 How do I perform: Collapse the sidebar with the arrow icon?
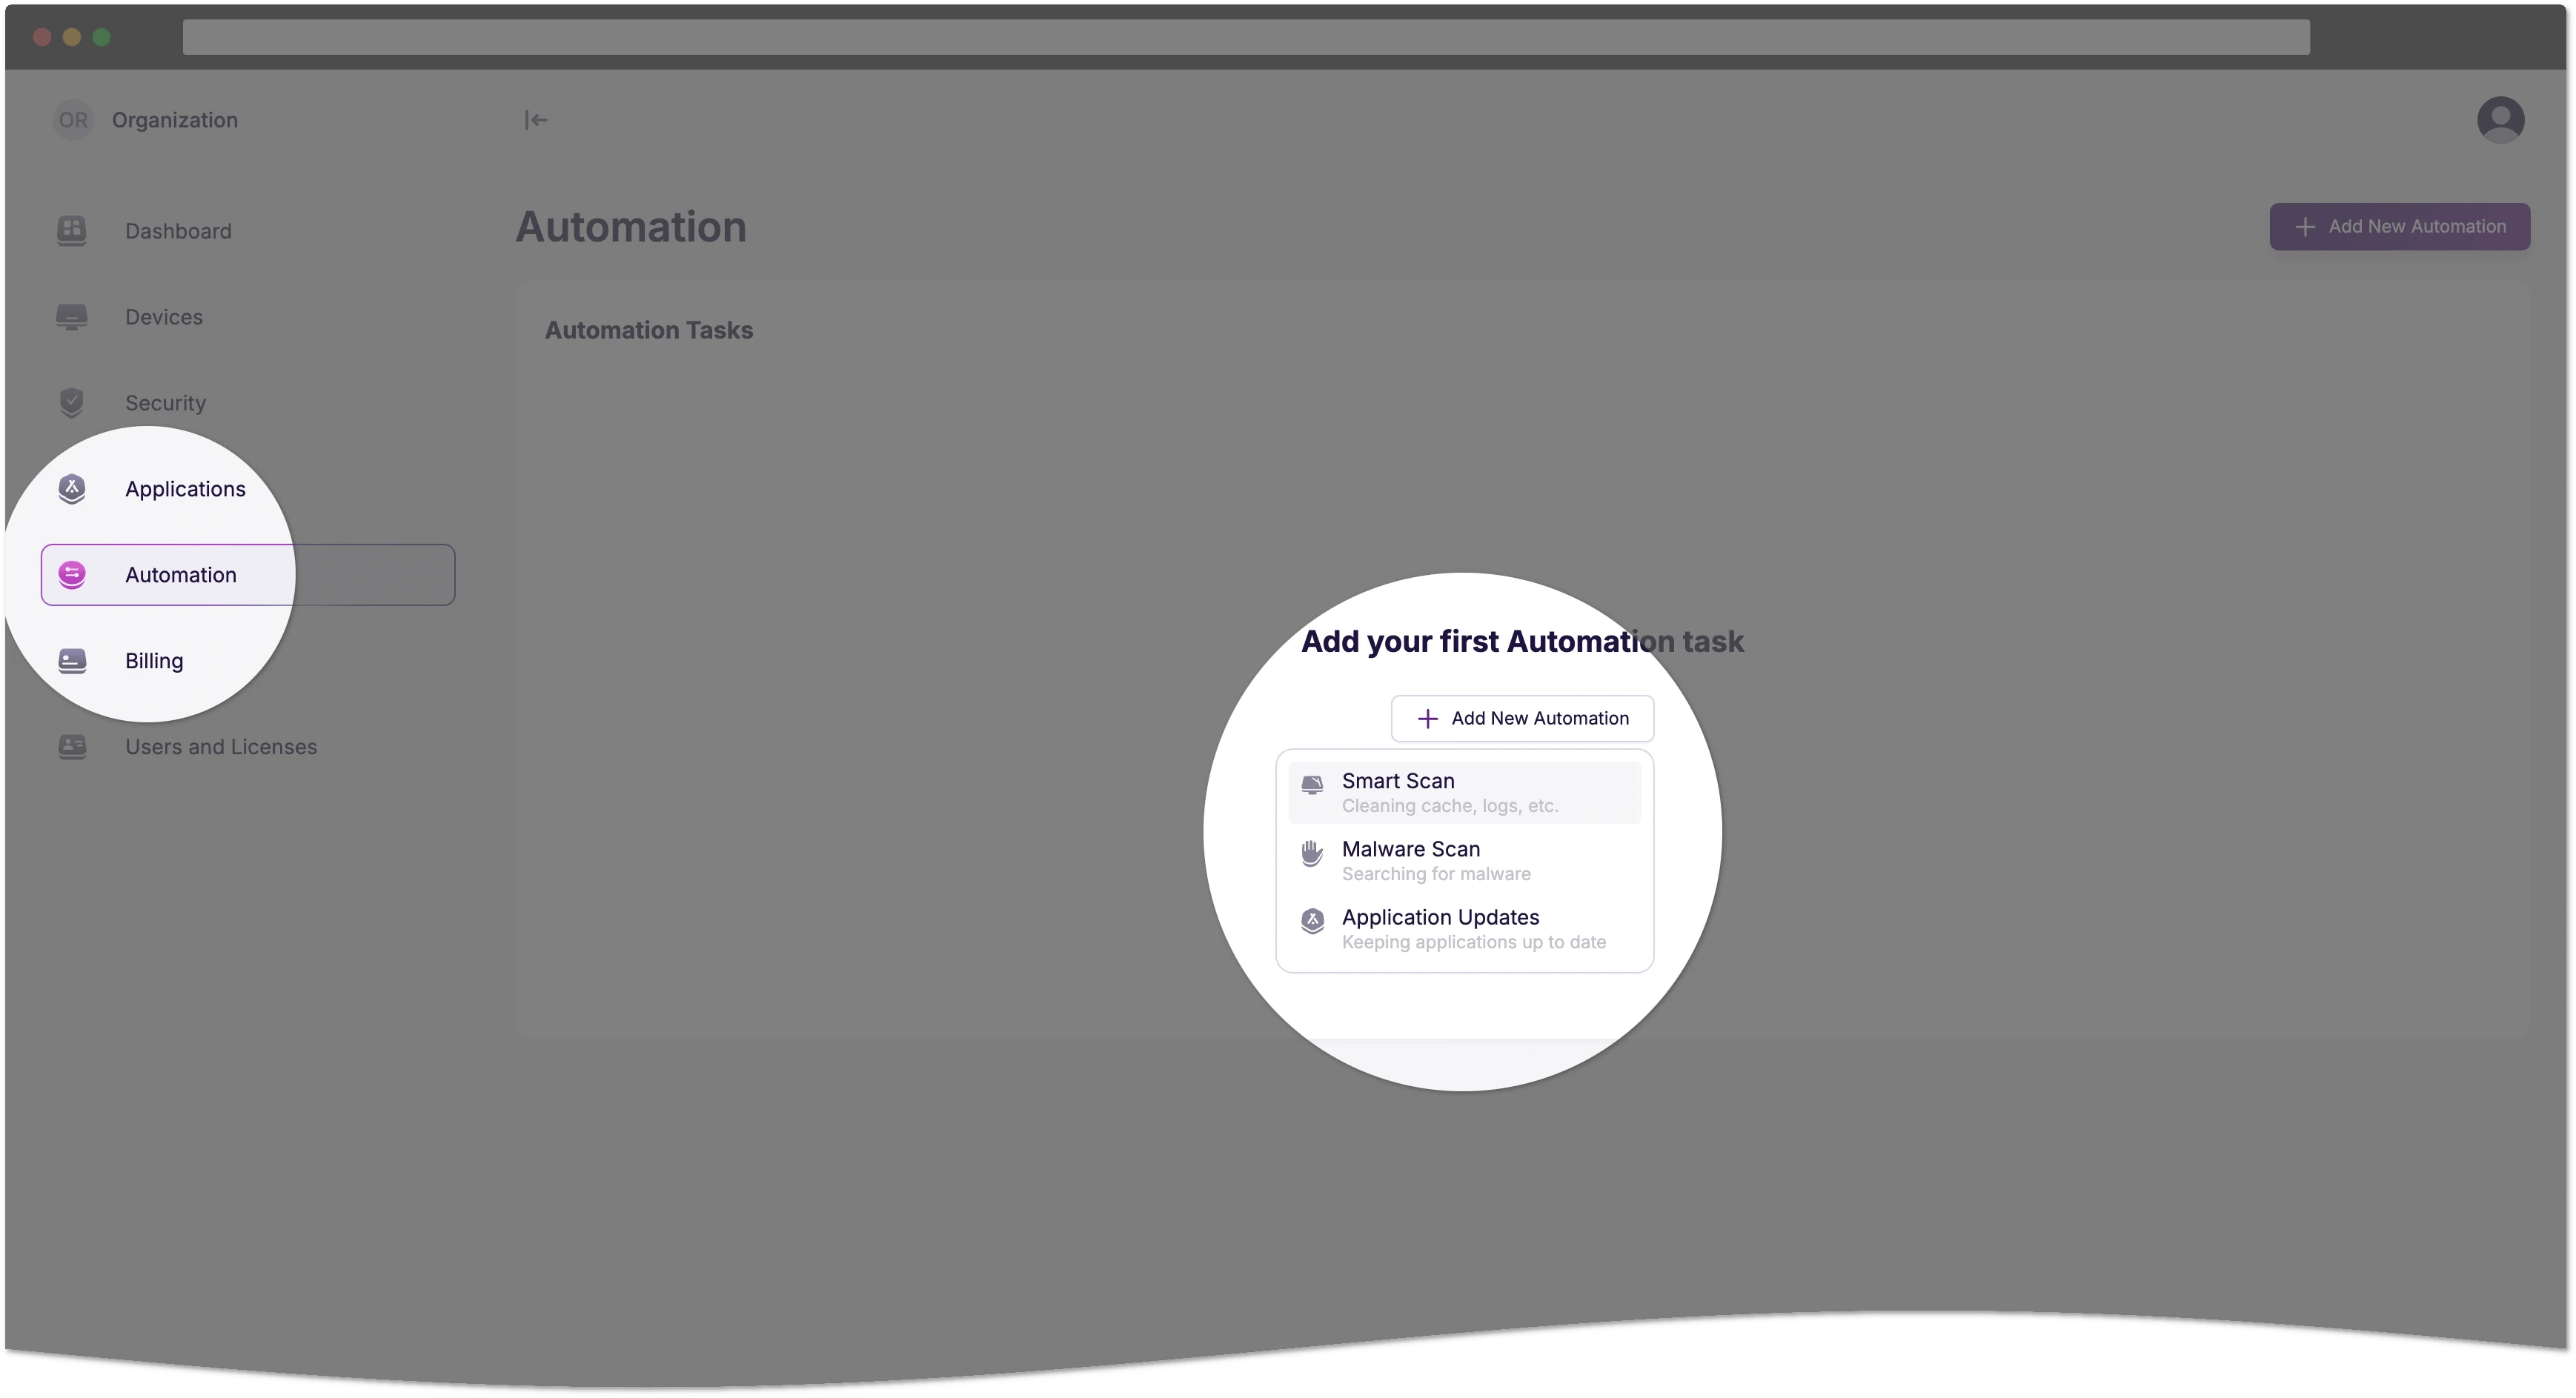click(536, 120)
